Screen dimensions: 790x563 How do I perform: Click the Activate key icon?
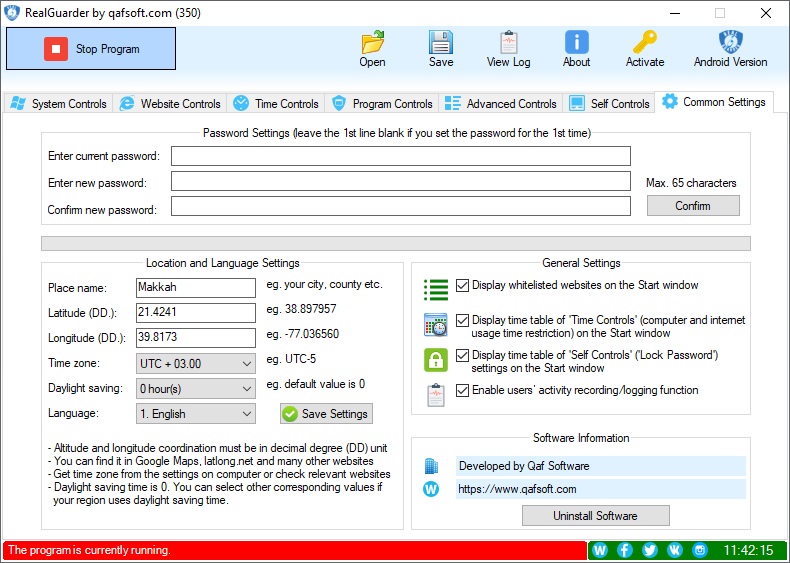click(x=645, y=43)
